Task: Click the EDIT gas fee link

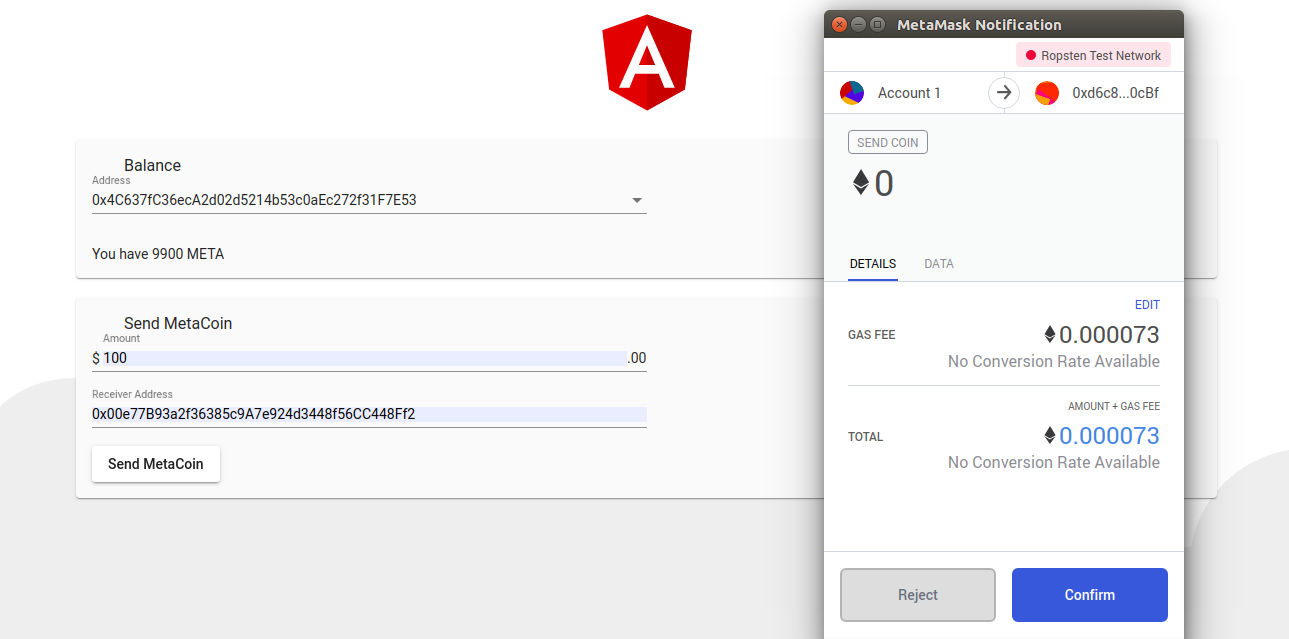Action: coord(1147,305)
